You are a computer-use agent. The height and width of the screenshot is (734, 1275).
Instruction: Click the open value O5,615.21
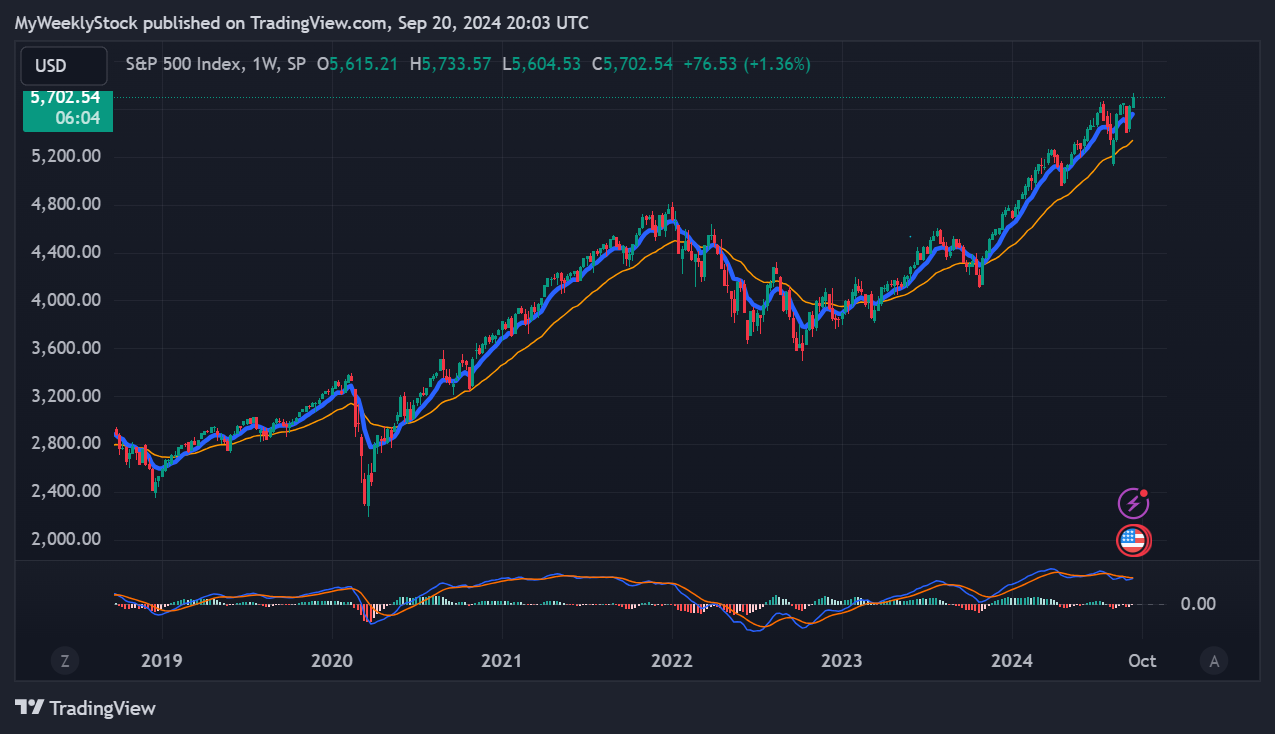click(x=357, y=64)
